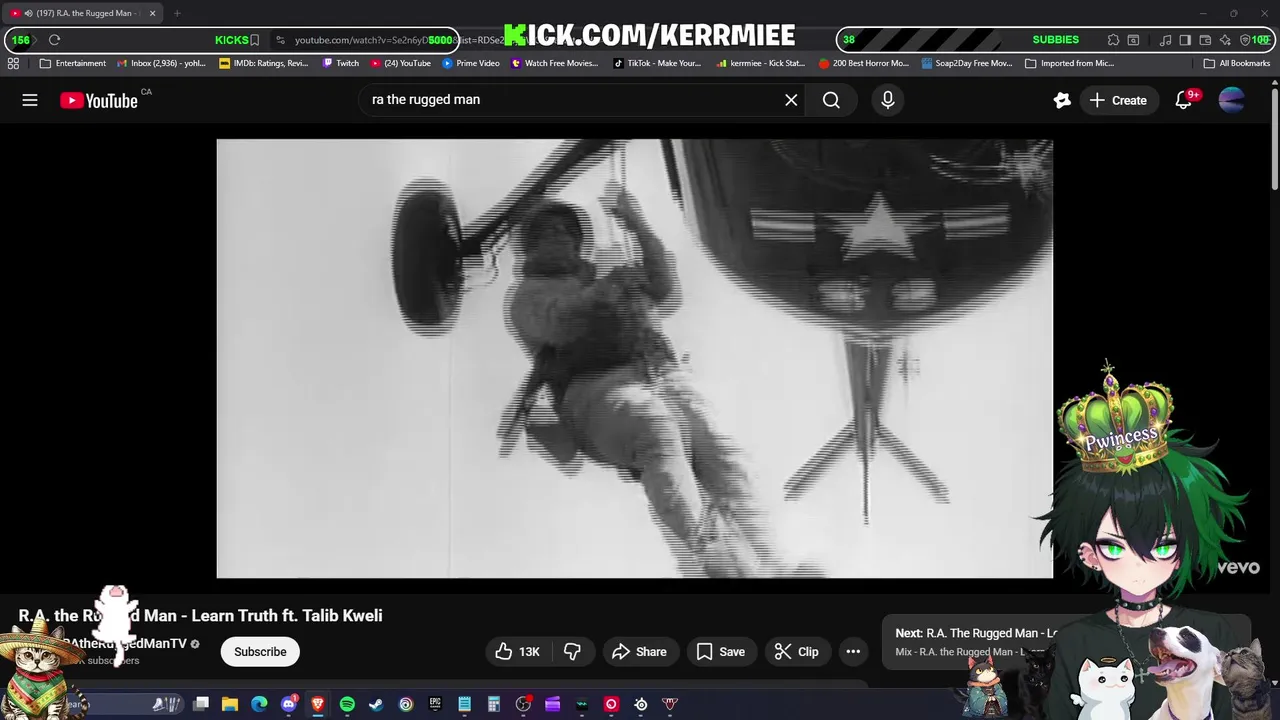Screen dimensions: 1280x720
Task: Open the Next mix video R.A. The Rugged Man
Action: pyautogui.click(x=976, y=633)
